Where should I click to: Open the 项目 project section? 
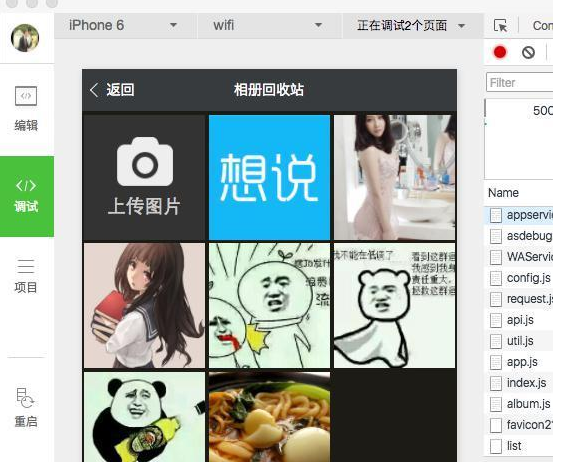(x=26, y=275)
